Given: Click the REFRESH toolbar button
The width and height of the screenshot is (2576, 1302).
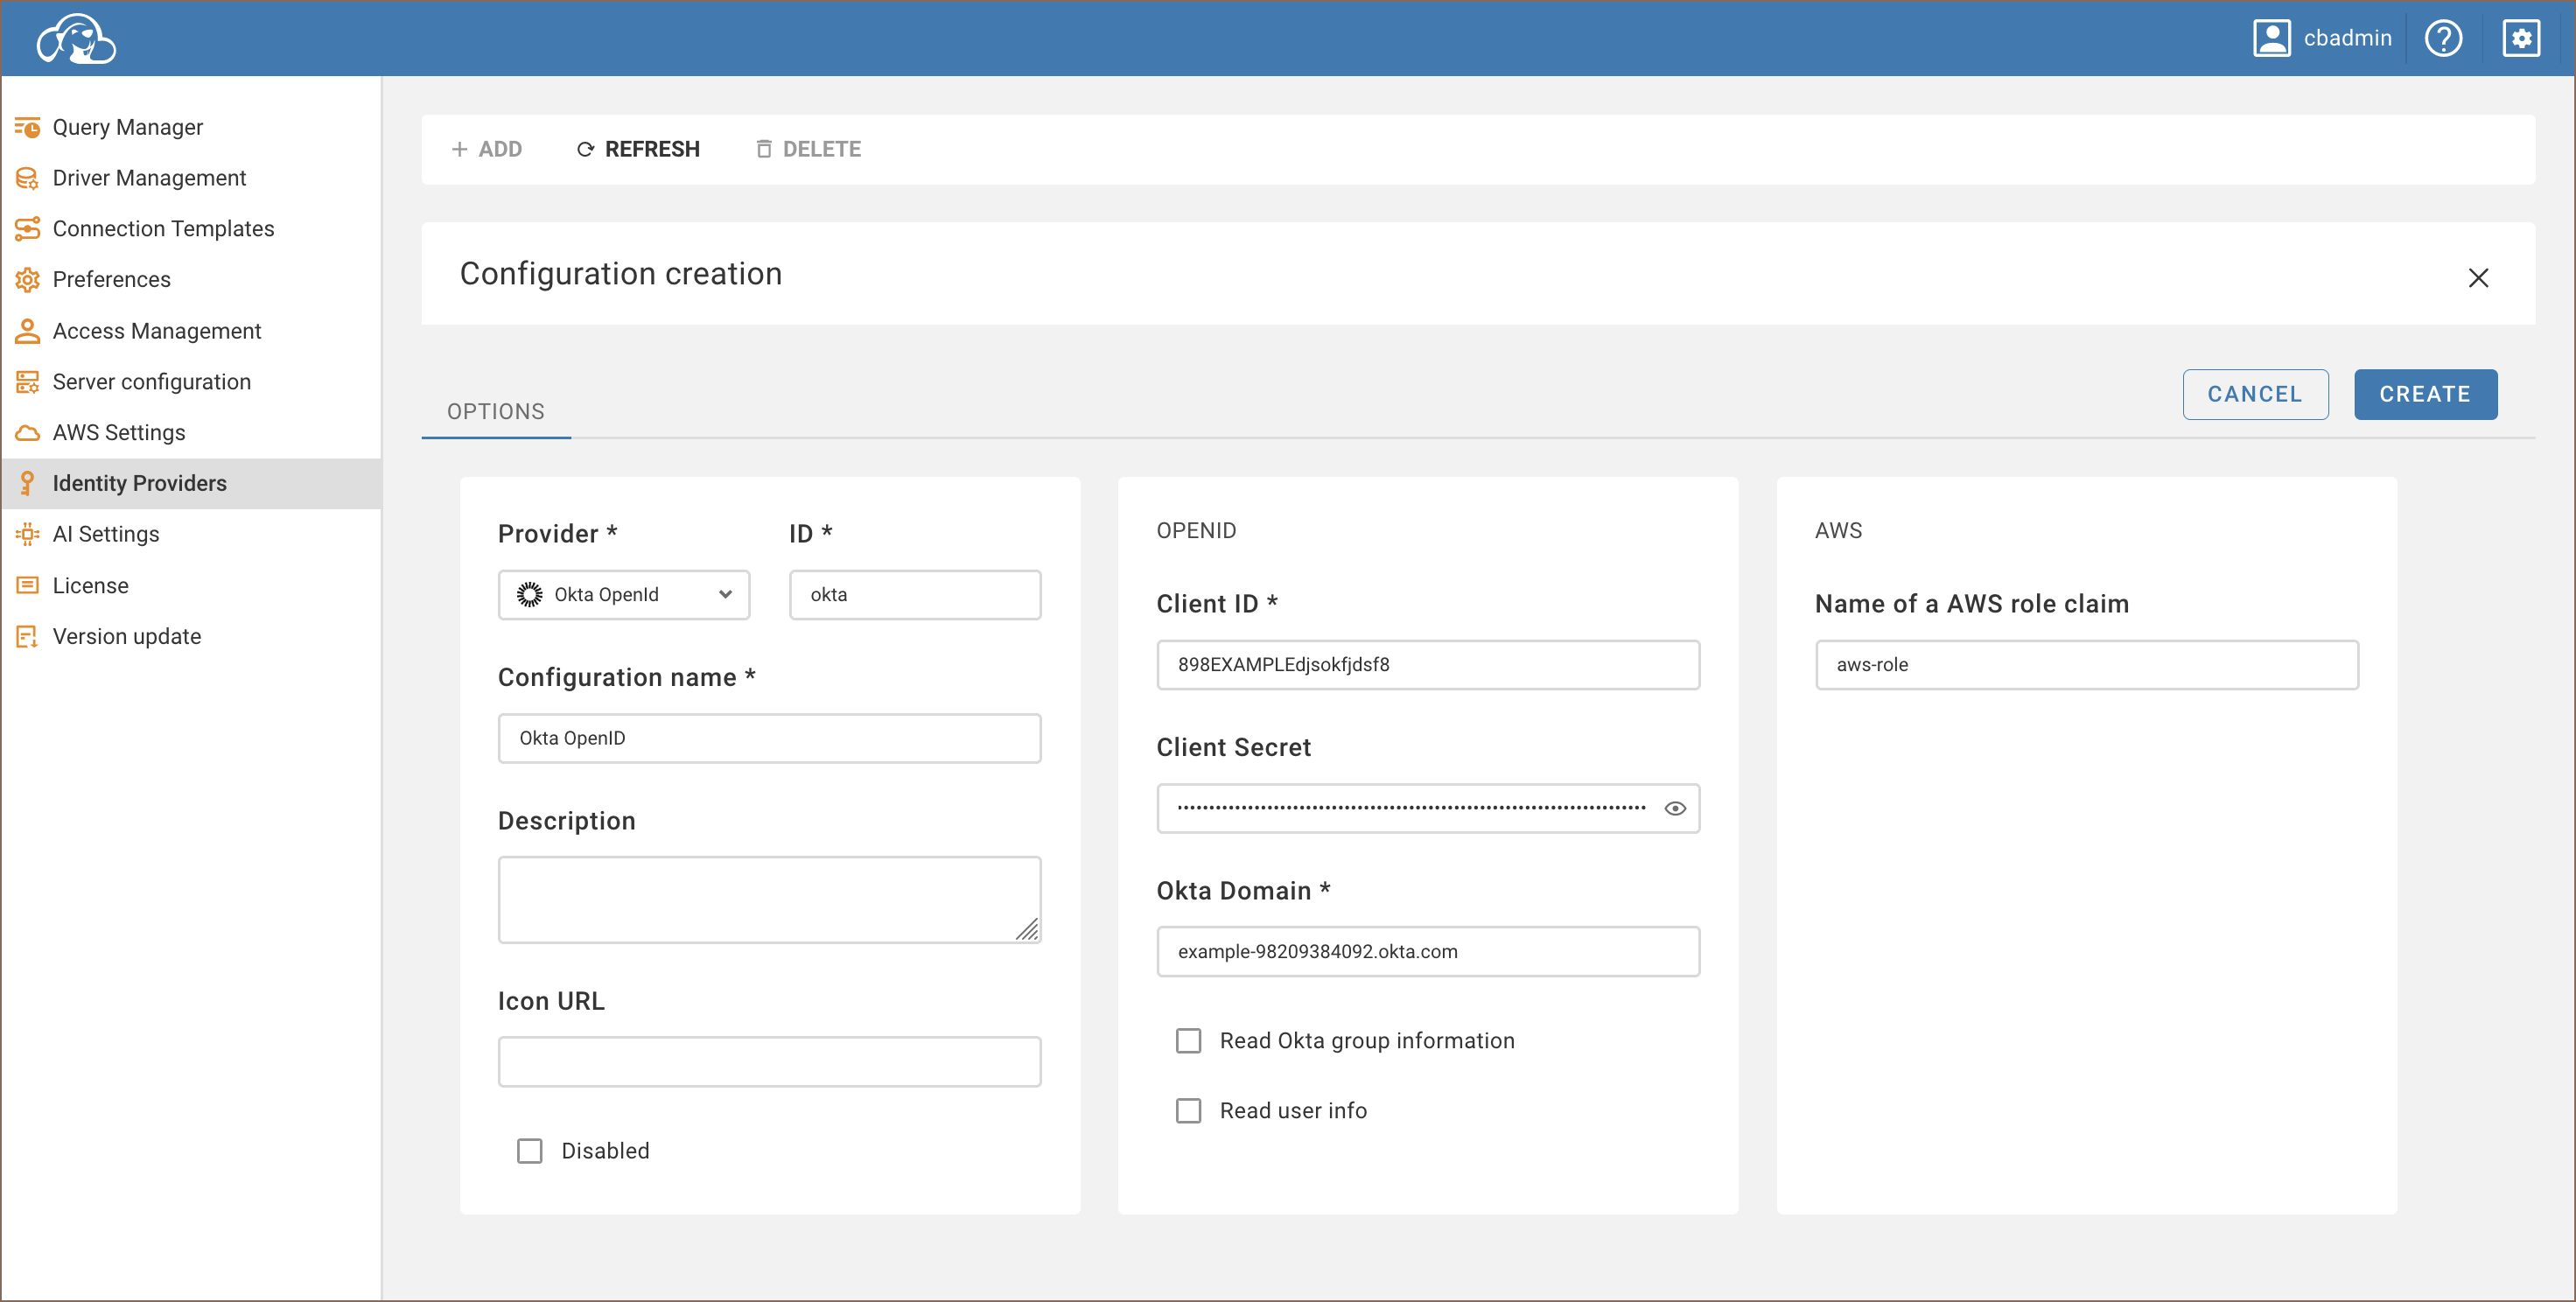Looking at the screenshot, I should 638,149.
